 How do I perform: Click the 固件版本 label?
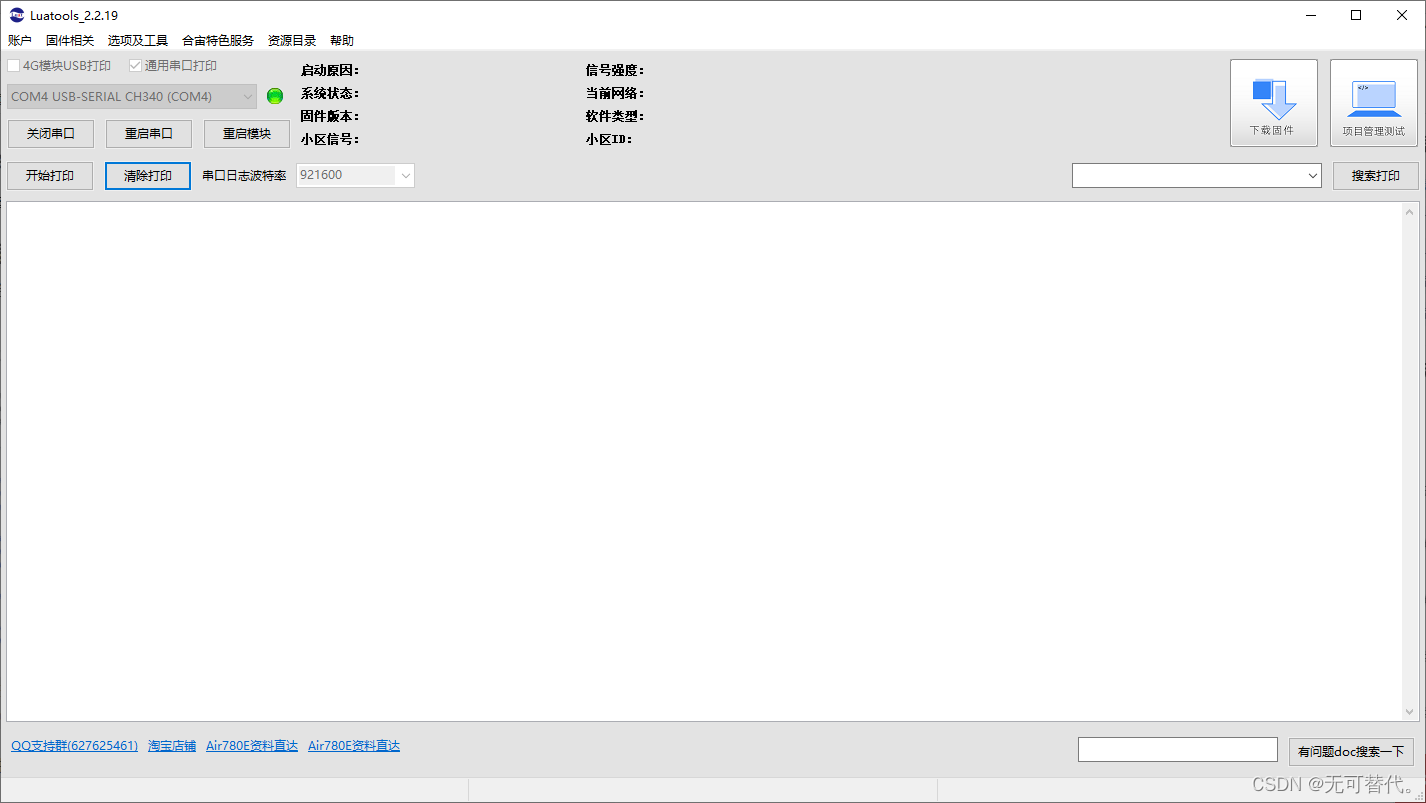pyautogui.click(x=330, y=116)
